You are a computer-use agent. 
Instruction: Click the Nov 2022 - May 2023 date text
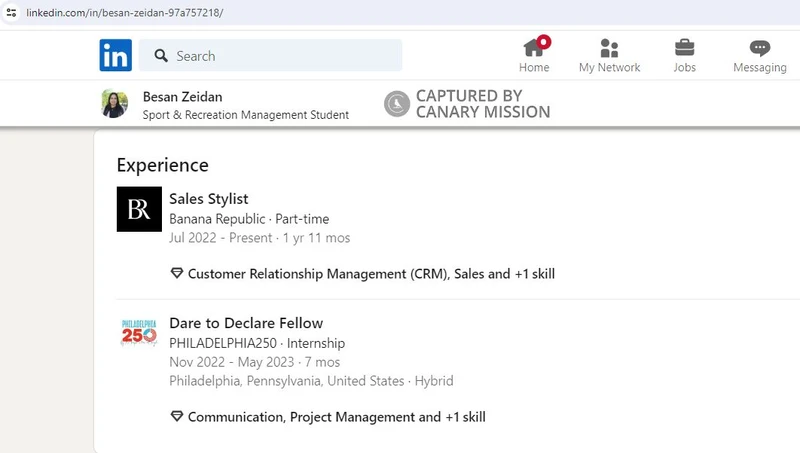click(x=255, y=362)
